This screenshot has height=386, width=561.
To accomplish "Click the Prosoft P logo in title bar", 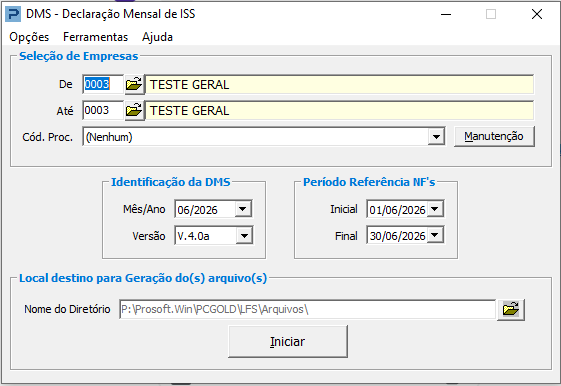I will (13, 14).
